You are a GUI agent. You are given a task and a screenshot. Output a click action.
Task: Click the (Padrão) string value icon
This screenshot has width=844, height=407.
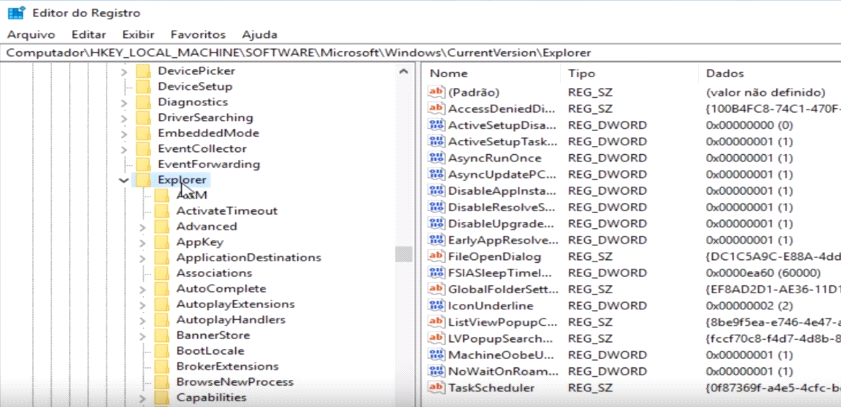pyautogui.click(x=436, y=92)
